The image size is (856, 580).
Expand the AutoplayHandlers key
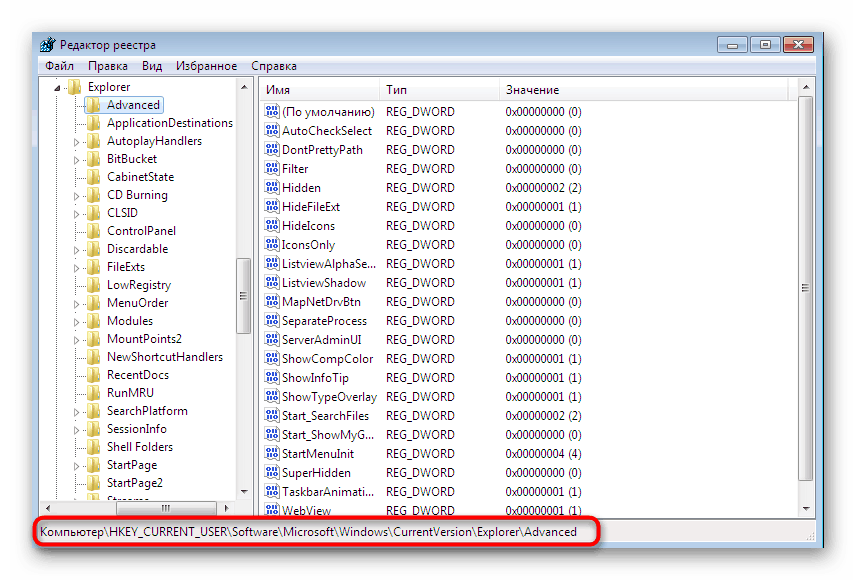[76, 142]
